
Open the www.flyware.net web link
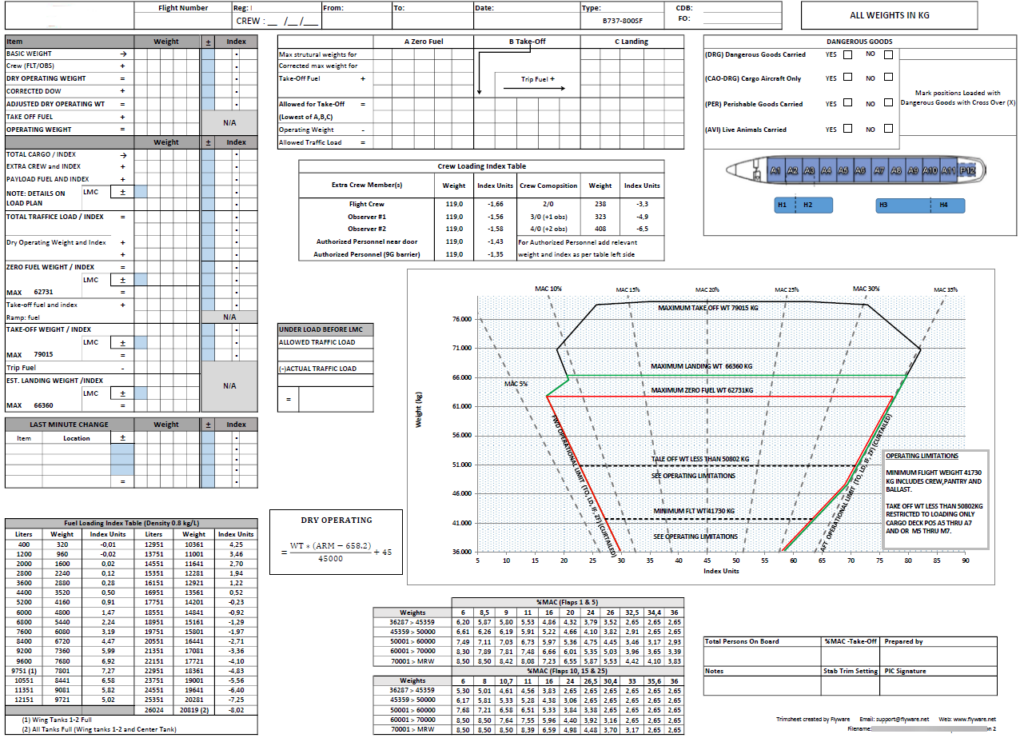click(974, 719)
